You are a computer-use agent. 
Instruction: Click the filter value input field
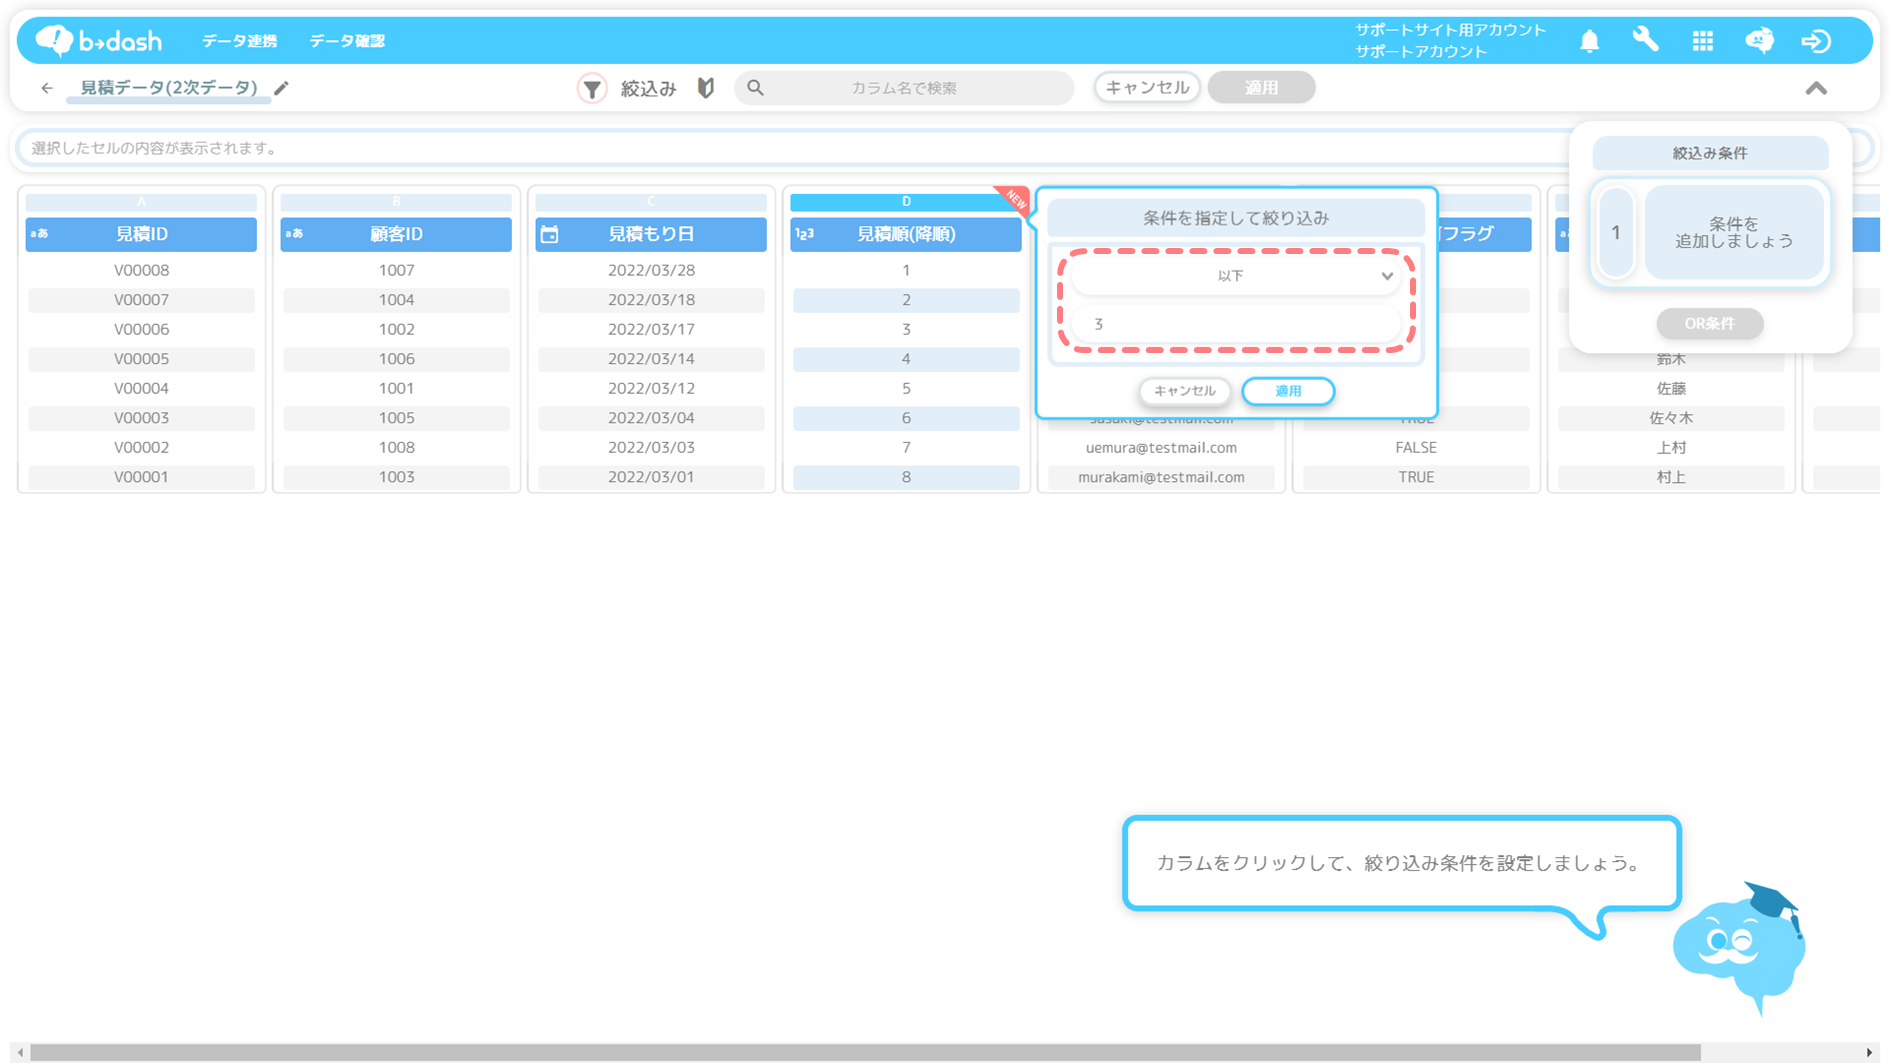1235,324
